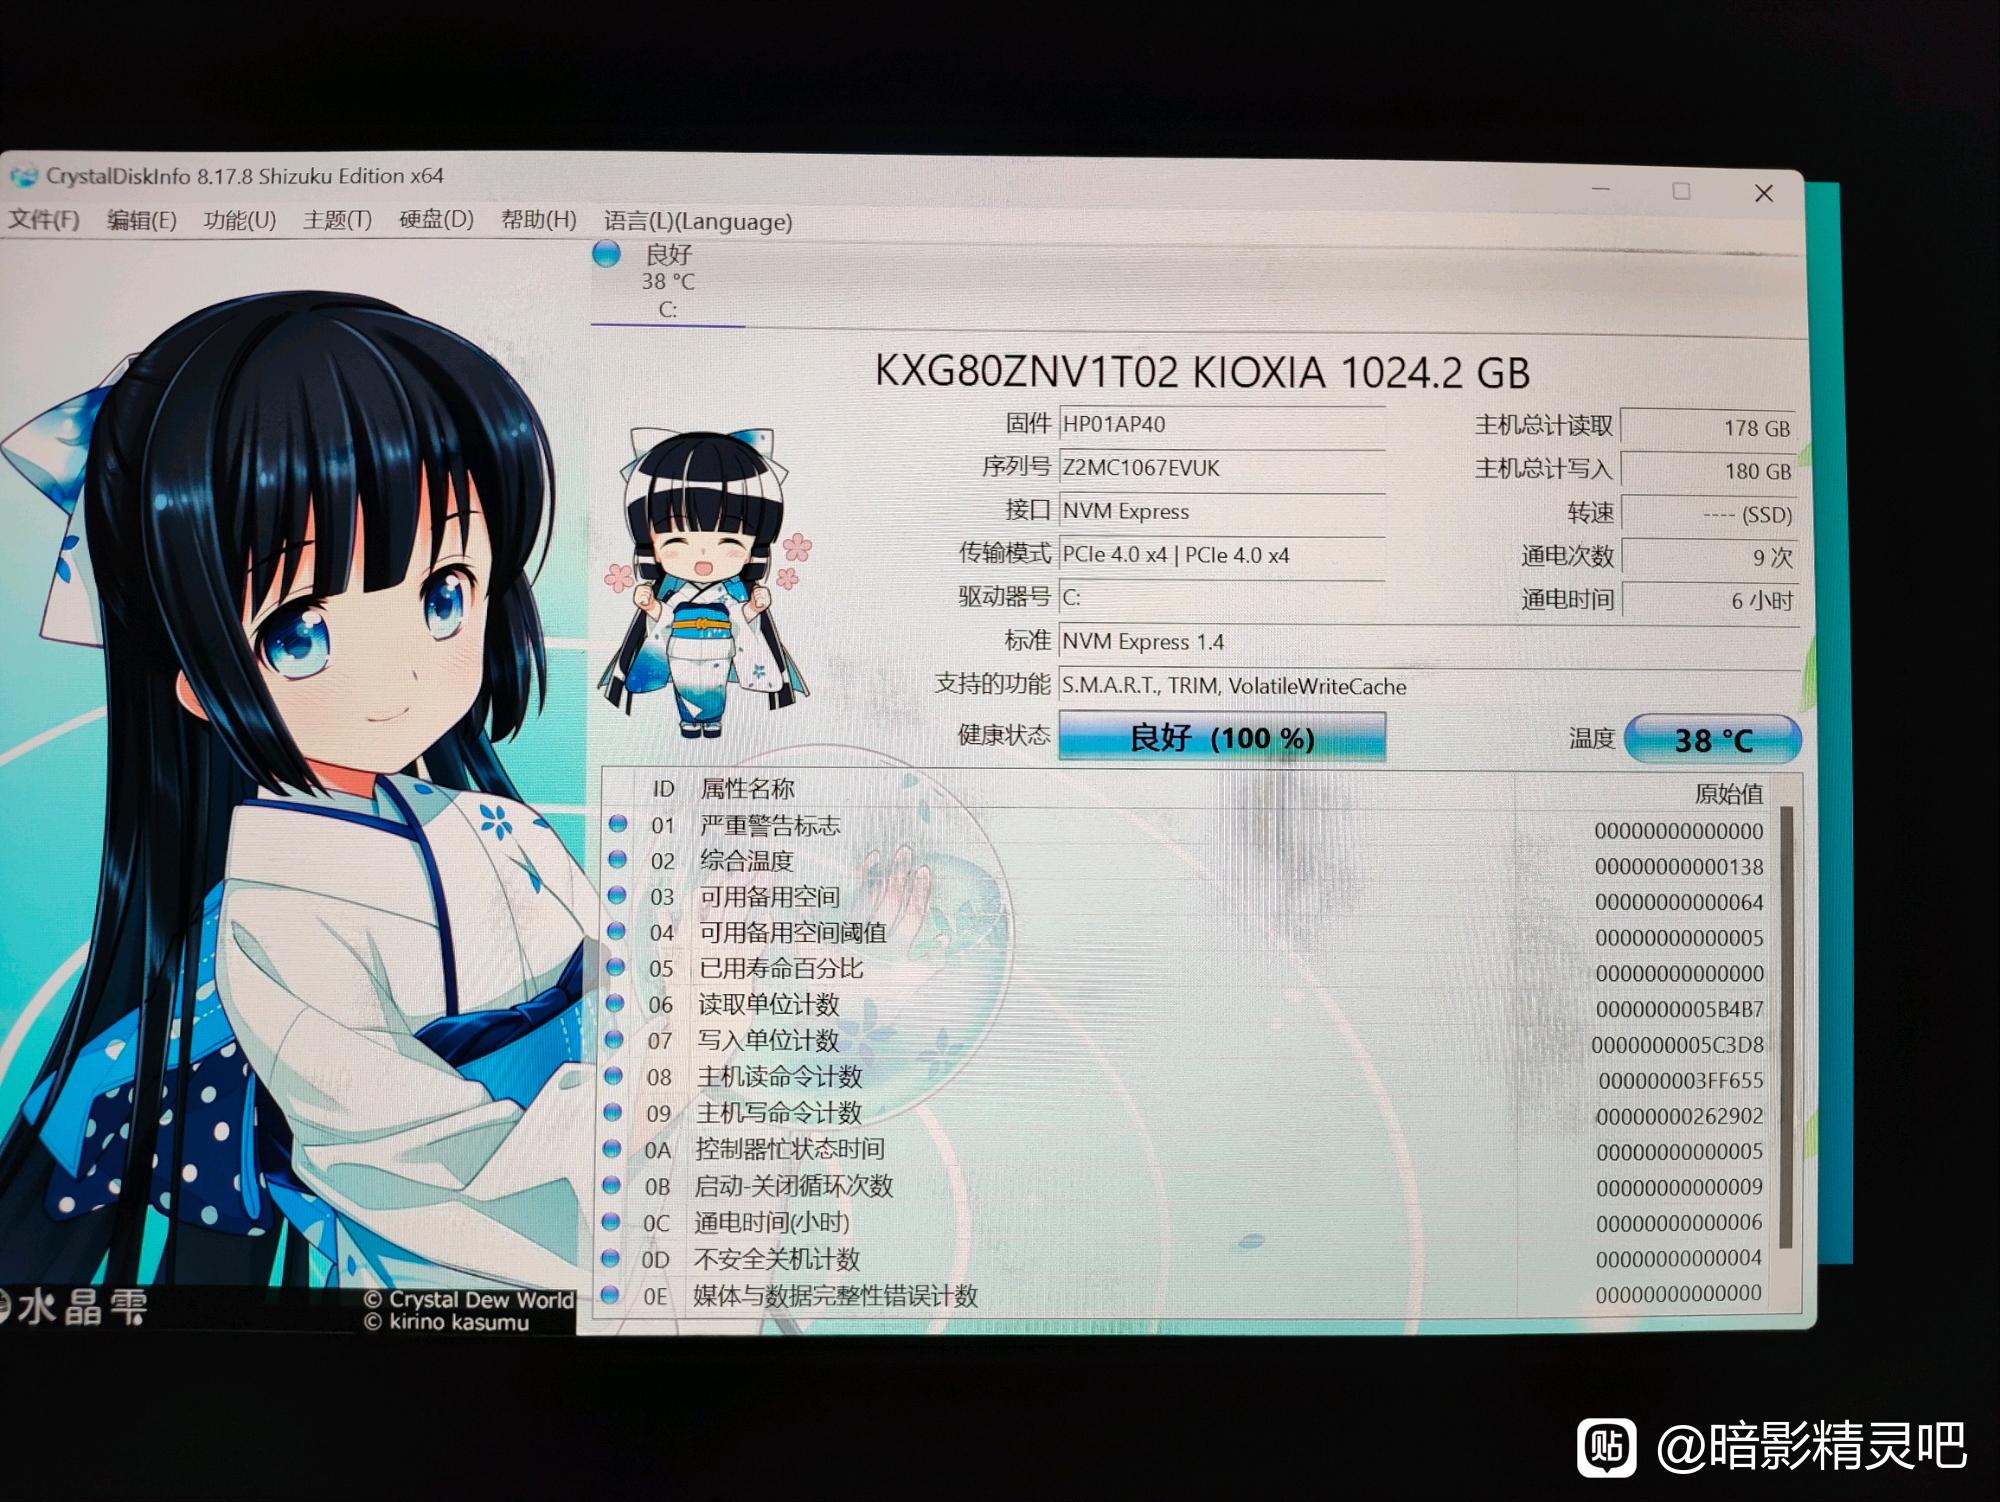The image size is (2000, 1502).
Task: Click the chibi Shizuku character image
Action: [x=704, y=582]
